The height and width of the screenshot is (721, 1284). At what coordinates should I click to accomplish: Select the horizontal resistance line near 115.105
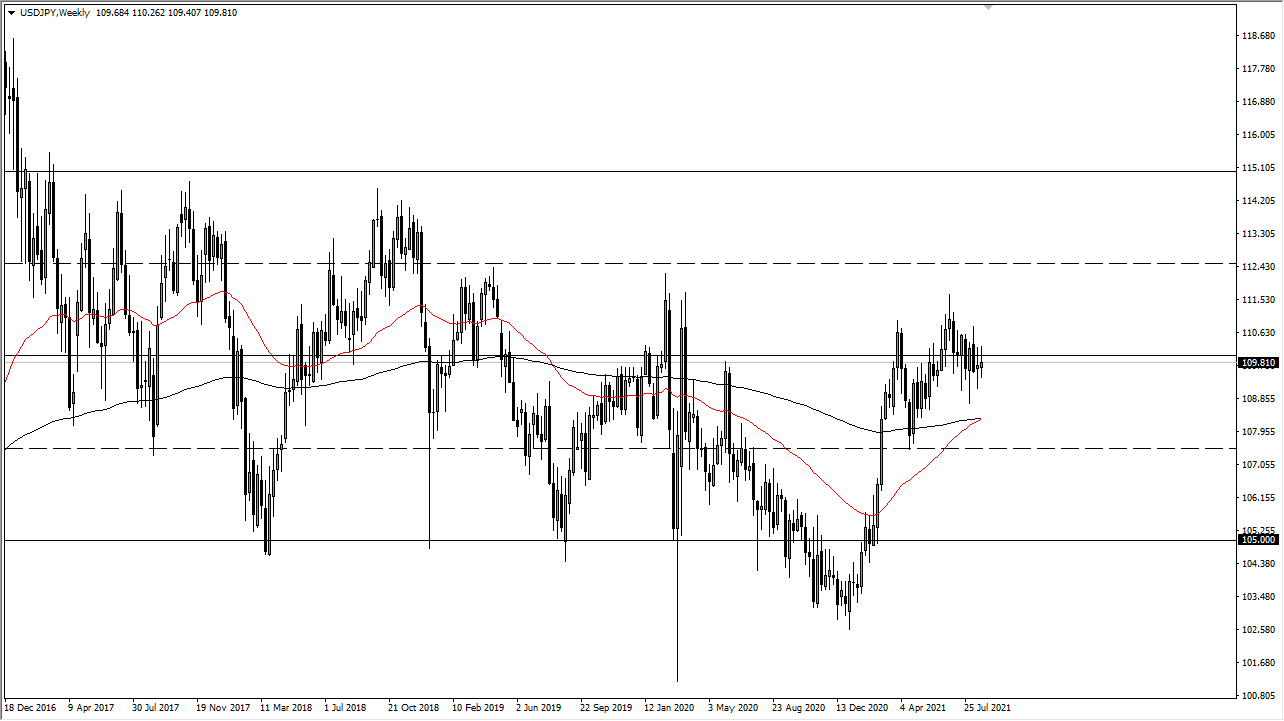pos(600,171)
